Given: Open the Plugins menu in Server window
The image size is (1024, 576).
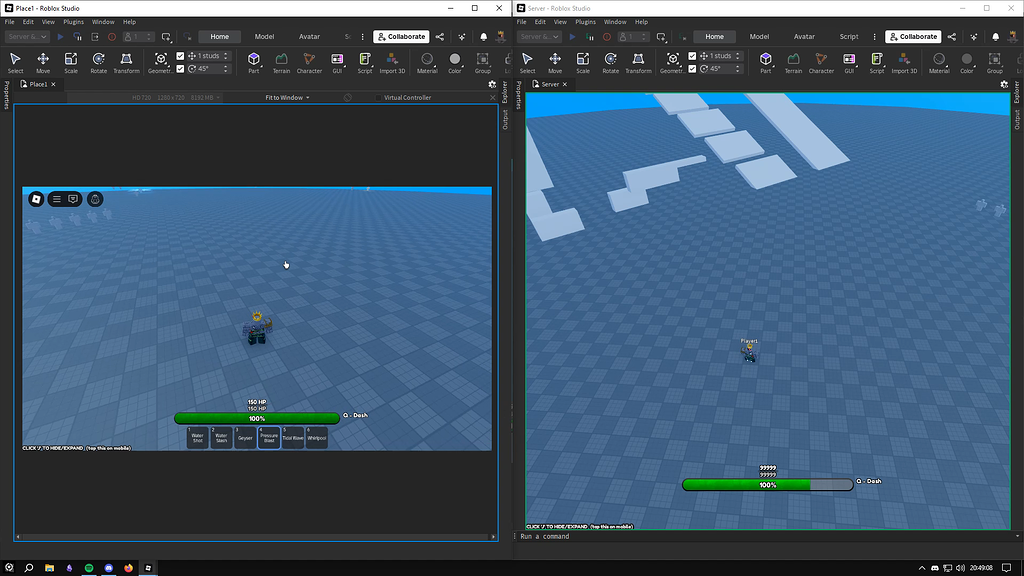Looking at the screenshot, I should pyautogui.click(x=585, y=21).
